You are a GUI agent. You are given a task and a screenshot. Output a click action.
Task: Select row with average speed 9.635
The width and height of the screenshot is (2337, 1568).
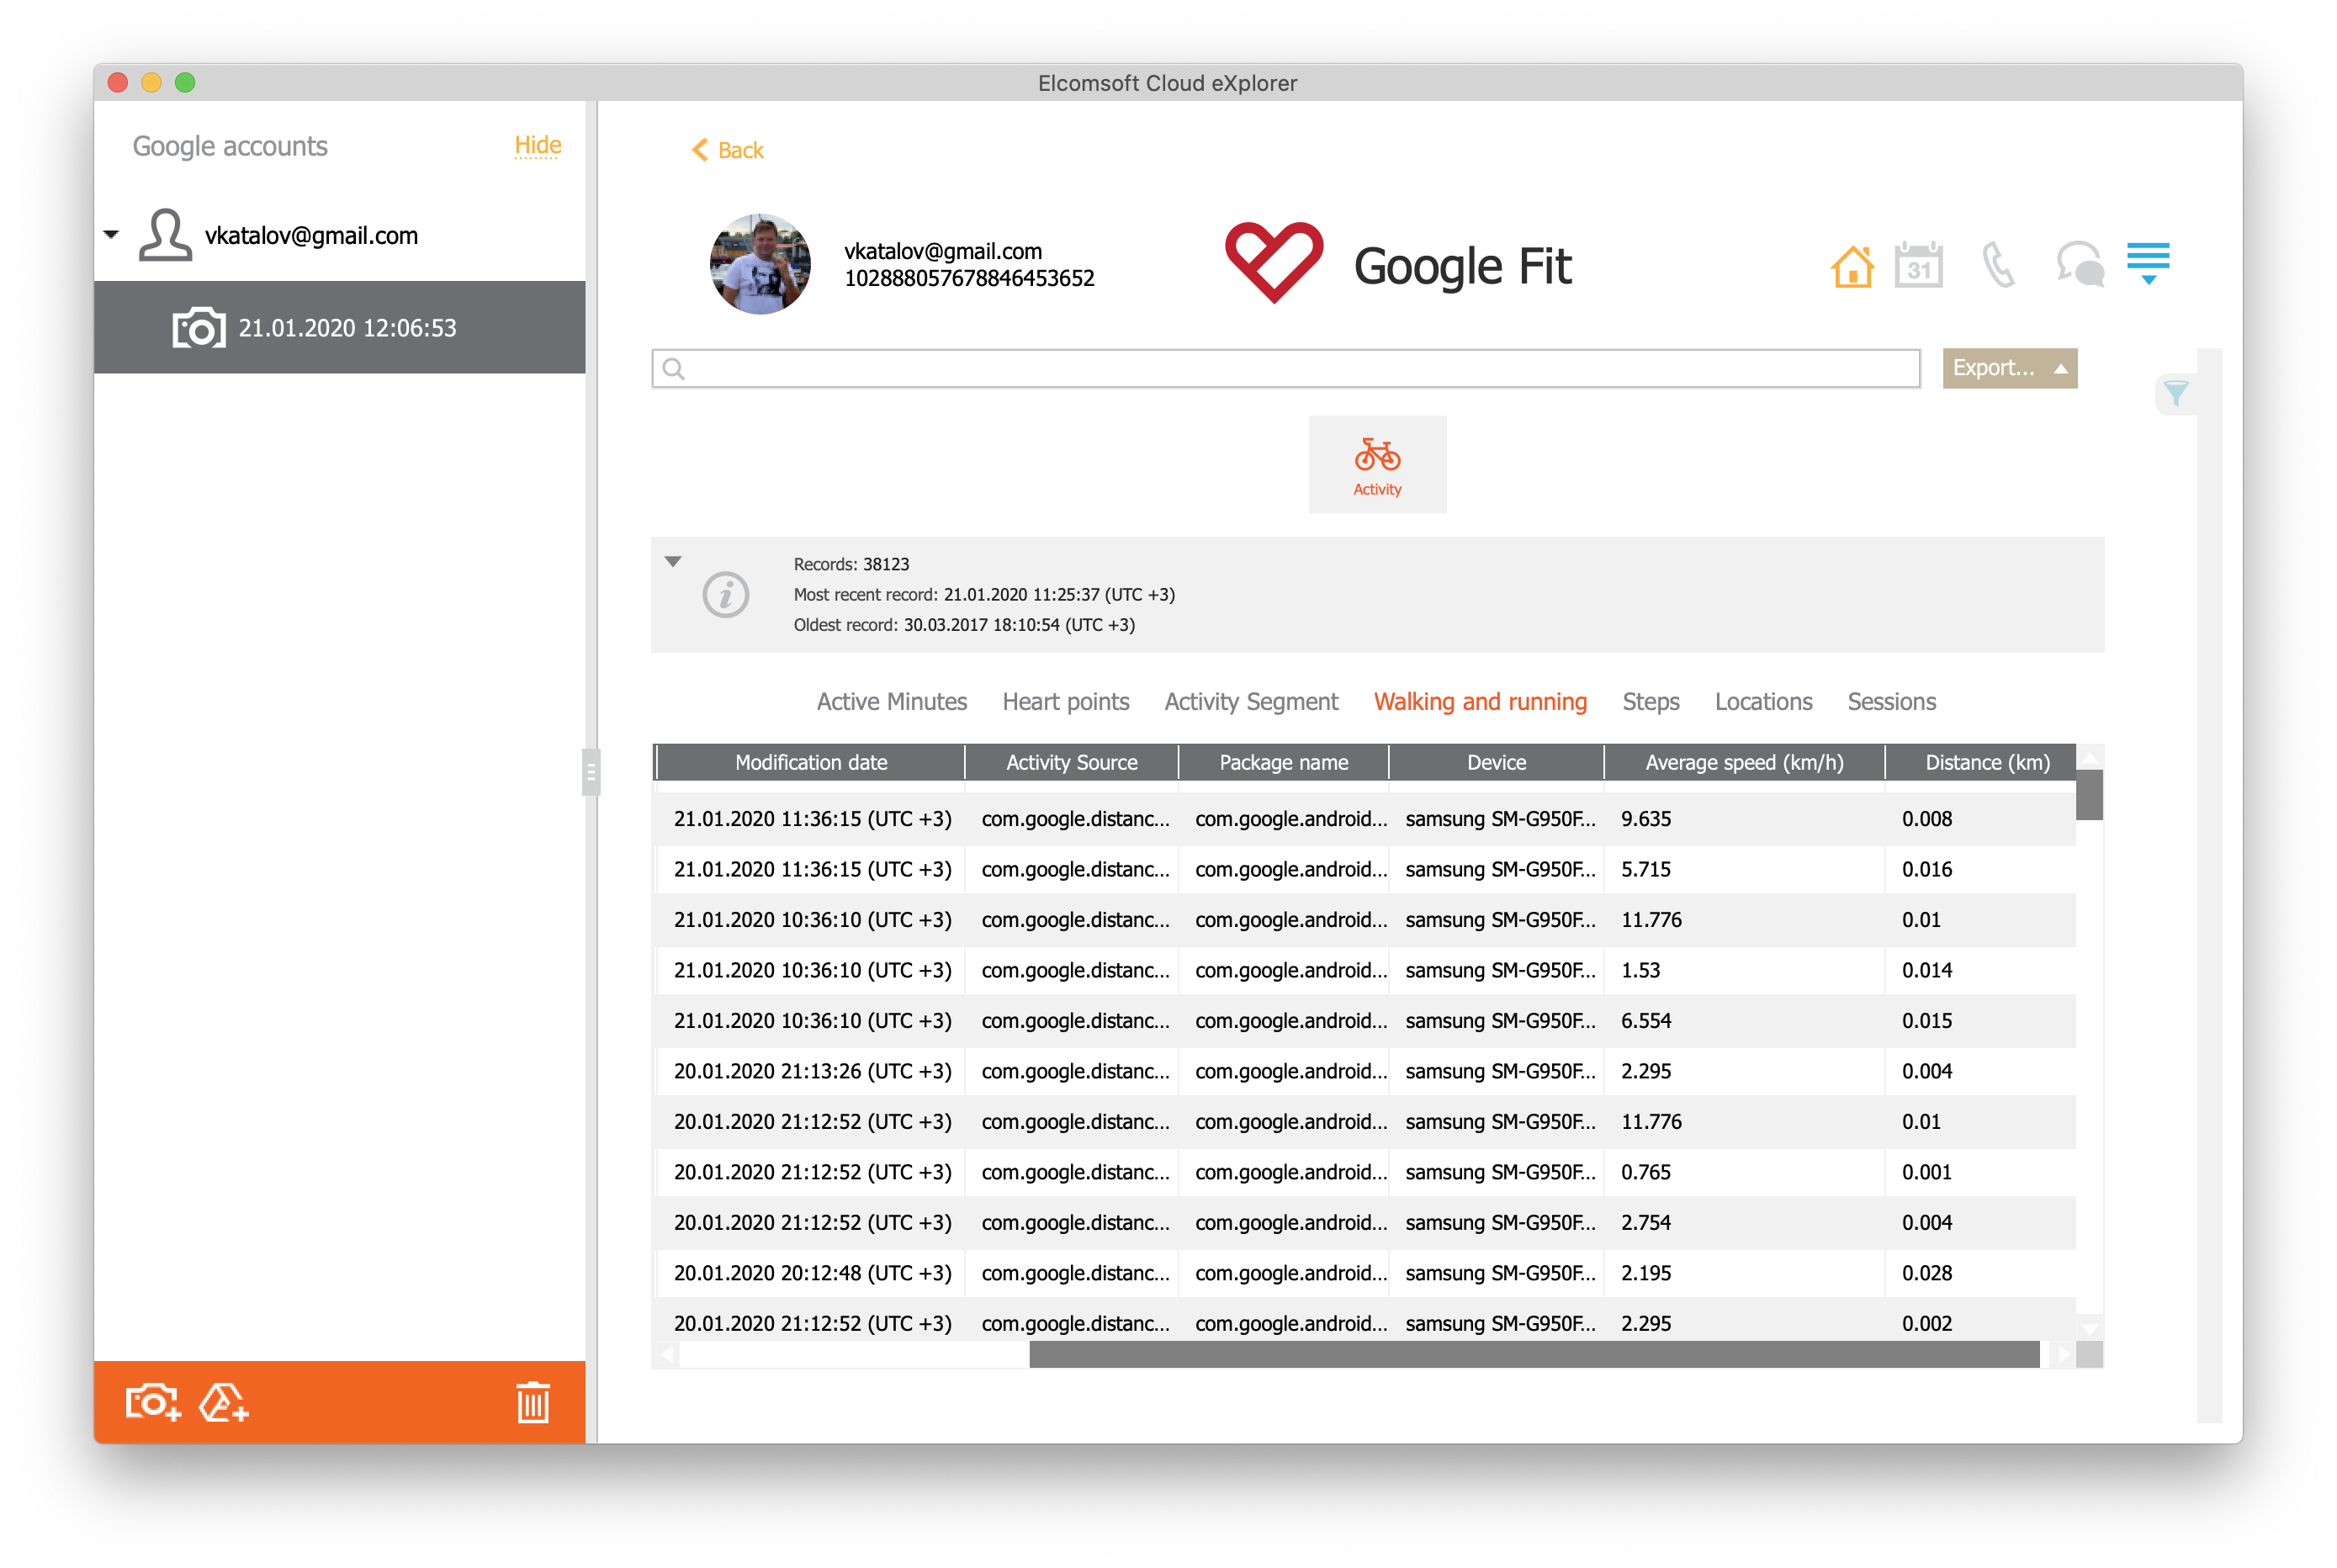[x=1365, y=819]
